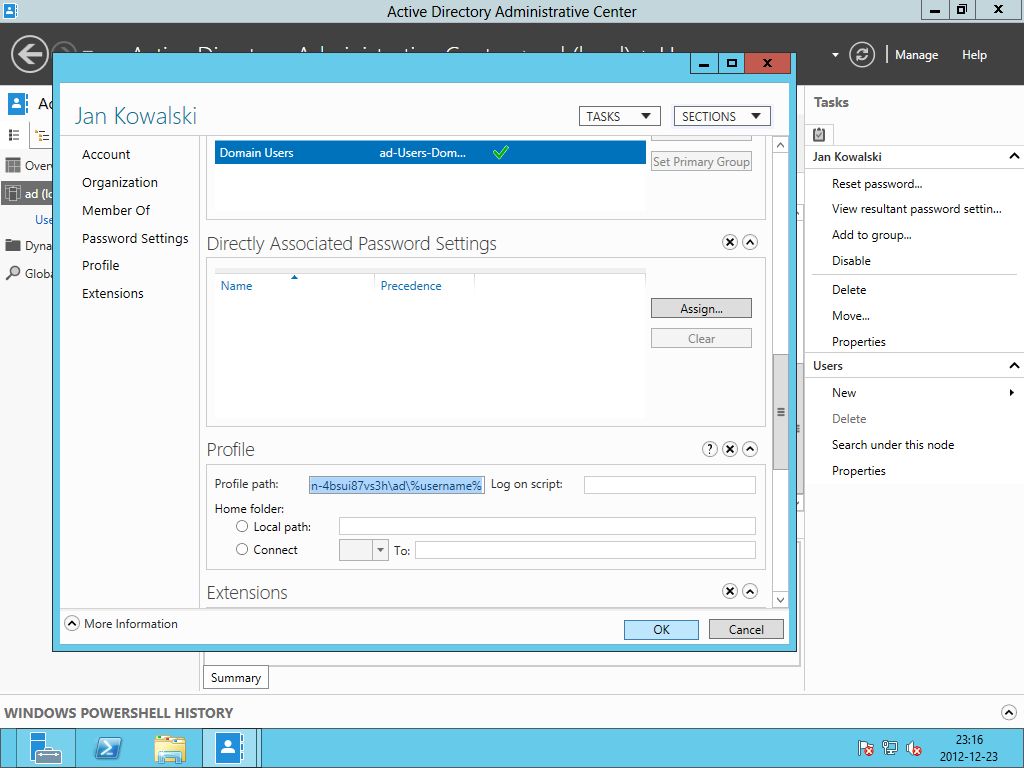Go to the Profile section link
This screenshot has width=1024, height=768.
(x=101, y=265)
